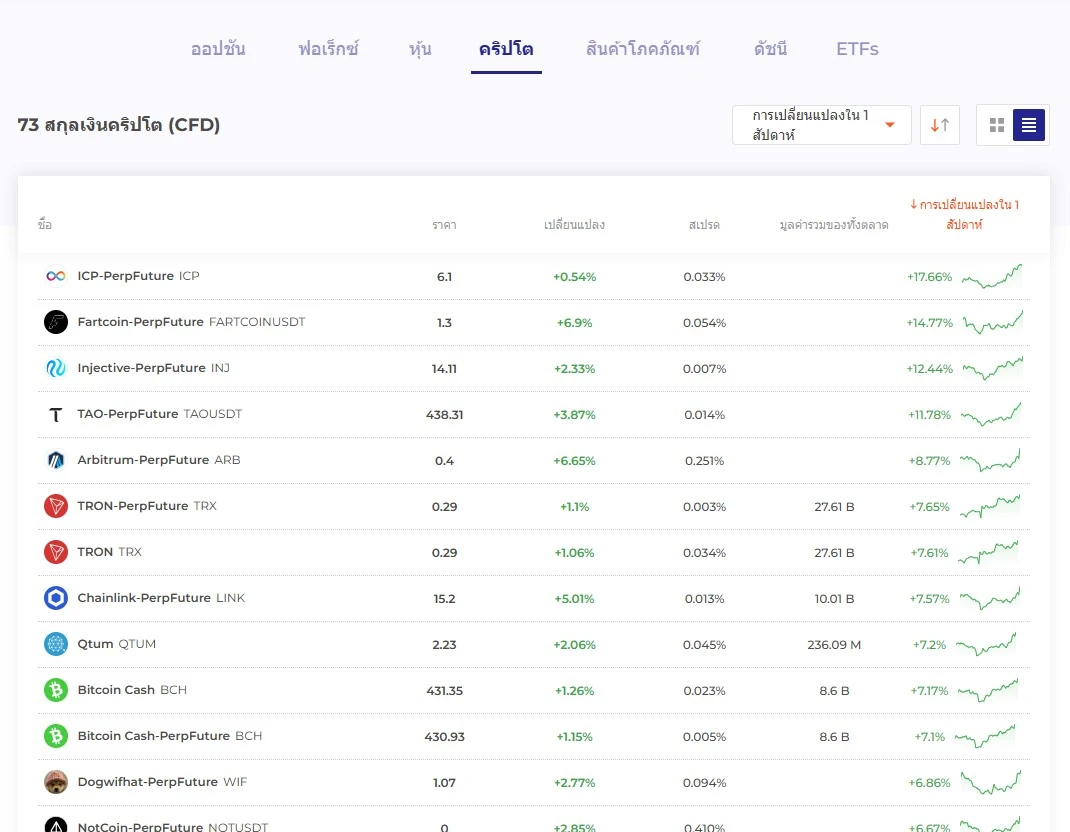
Task: Click the Qtum market cap 236.09 M
Action: point(834,644)
